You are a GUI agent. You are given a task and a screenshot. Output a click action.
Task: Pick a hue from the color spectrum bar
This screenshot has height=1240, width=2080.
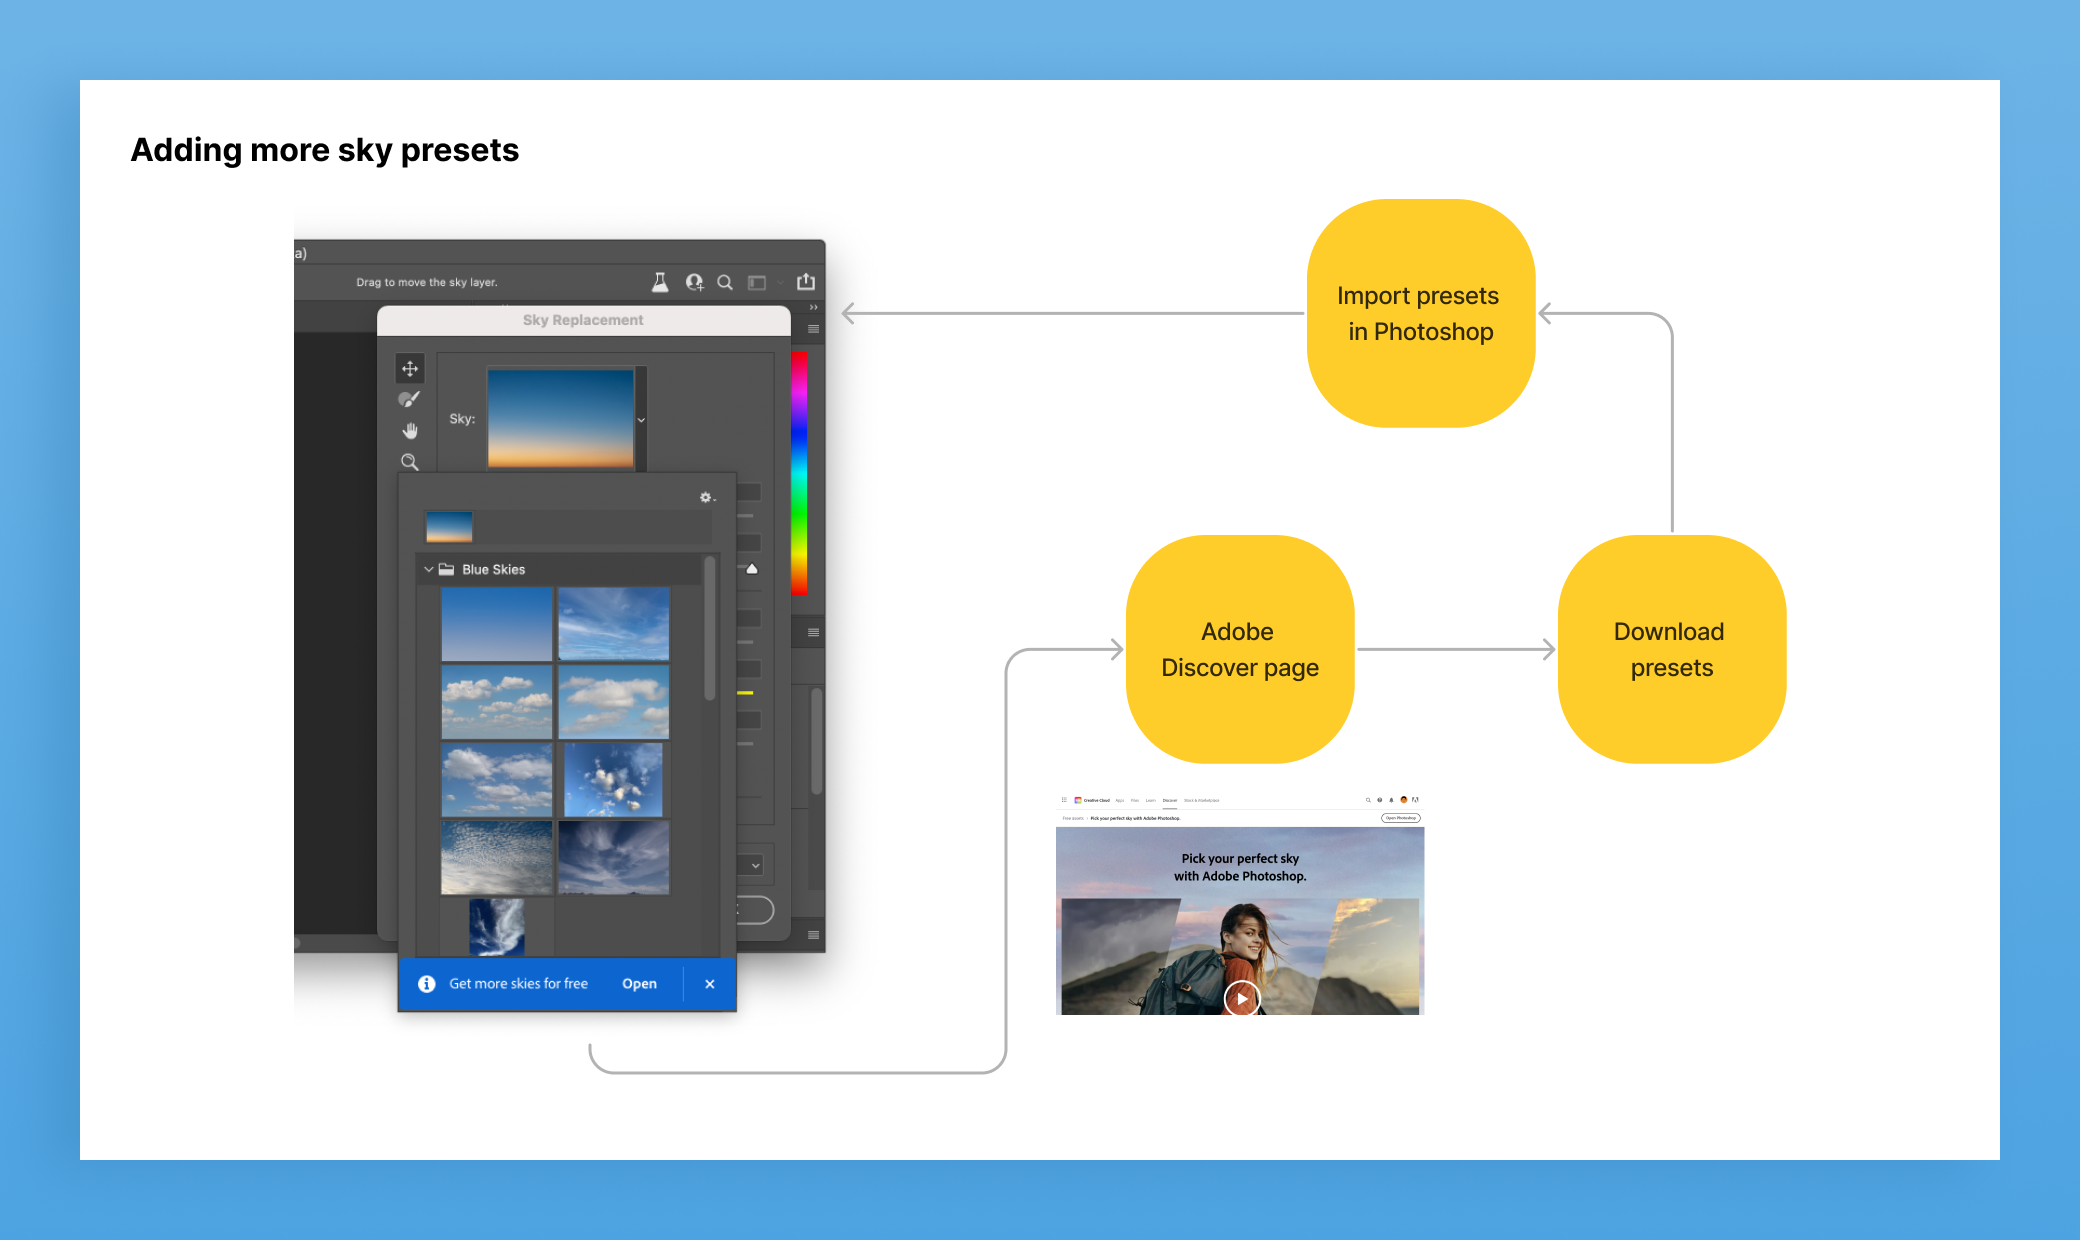click(799, 473)
